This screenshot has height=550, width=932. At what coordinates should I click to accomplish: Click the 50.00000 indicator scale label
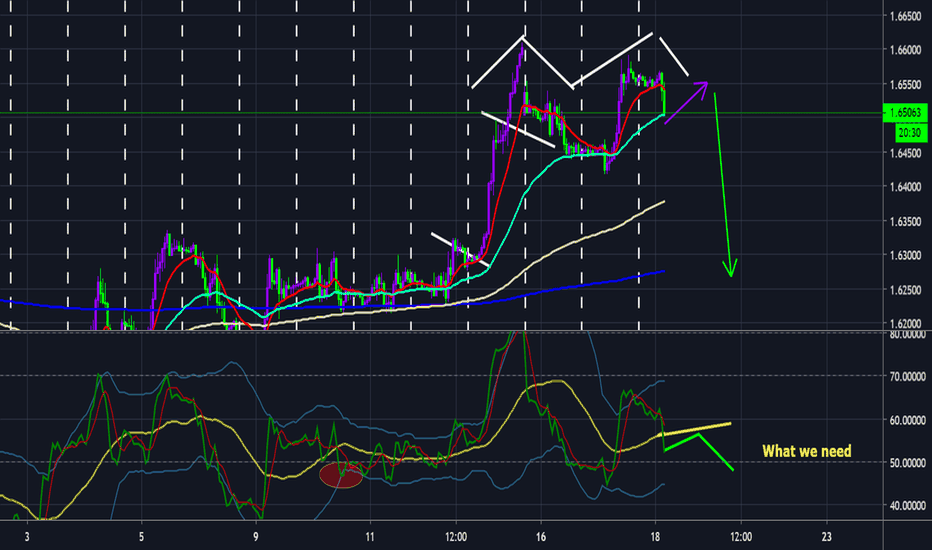coord(908,462)
